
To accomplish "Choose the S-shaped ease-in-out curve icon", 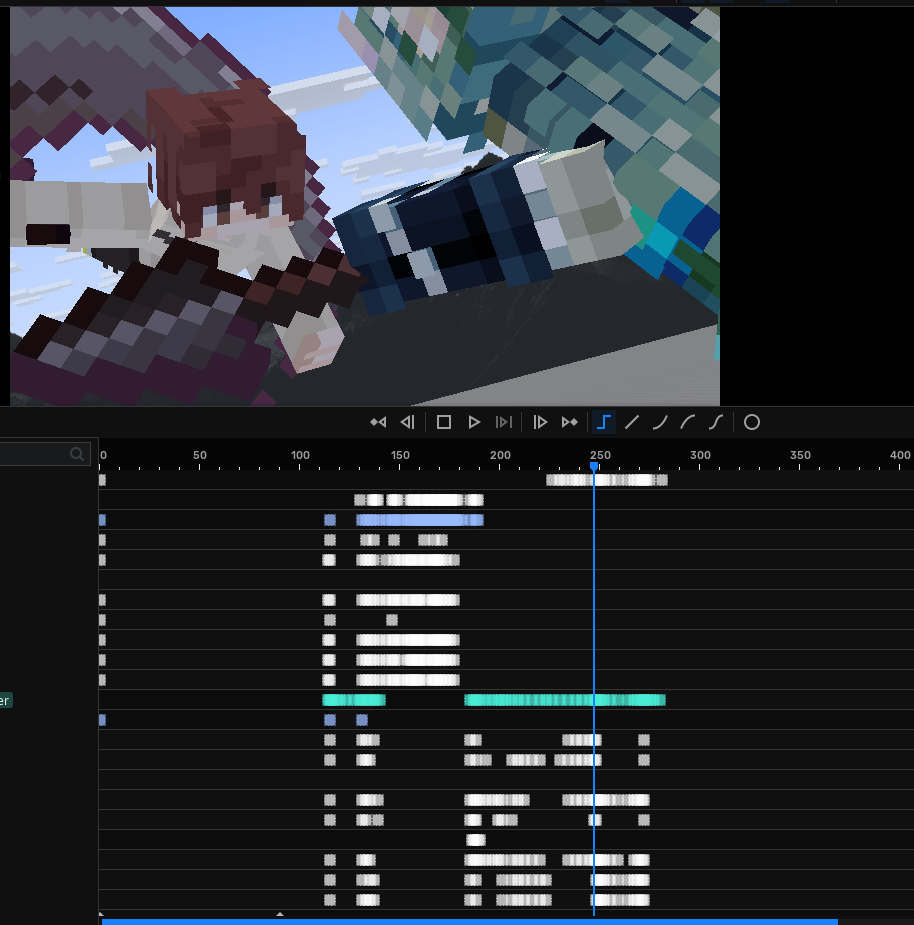I will (x=716, y=422).
